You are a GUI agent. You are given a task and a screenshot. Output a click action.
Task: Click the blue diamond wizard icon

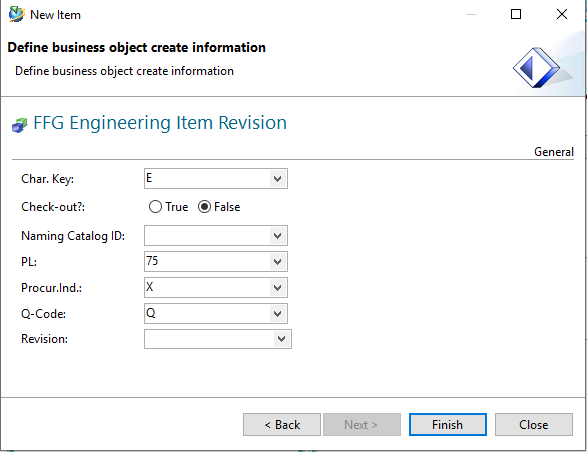pyautogui.click(x=536, y=68)
